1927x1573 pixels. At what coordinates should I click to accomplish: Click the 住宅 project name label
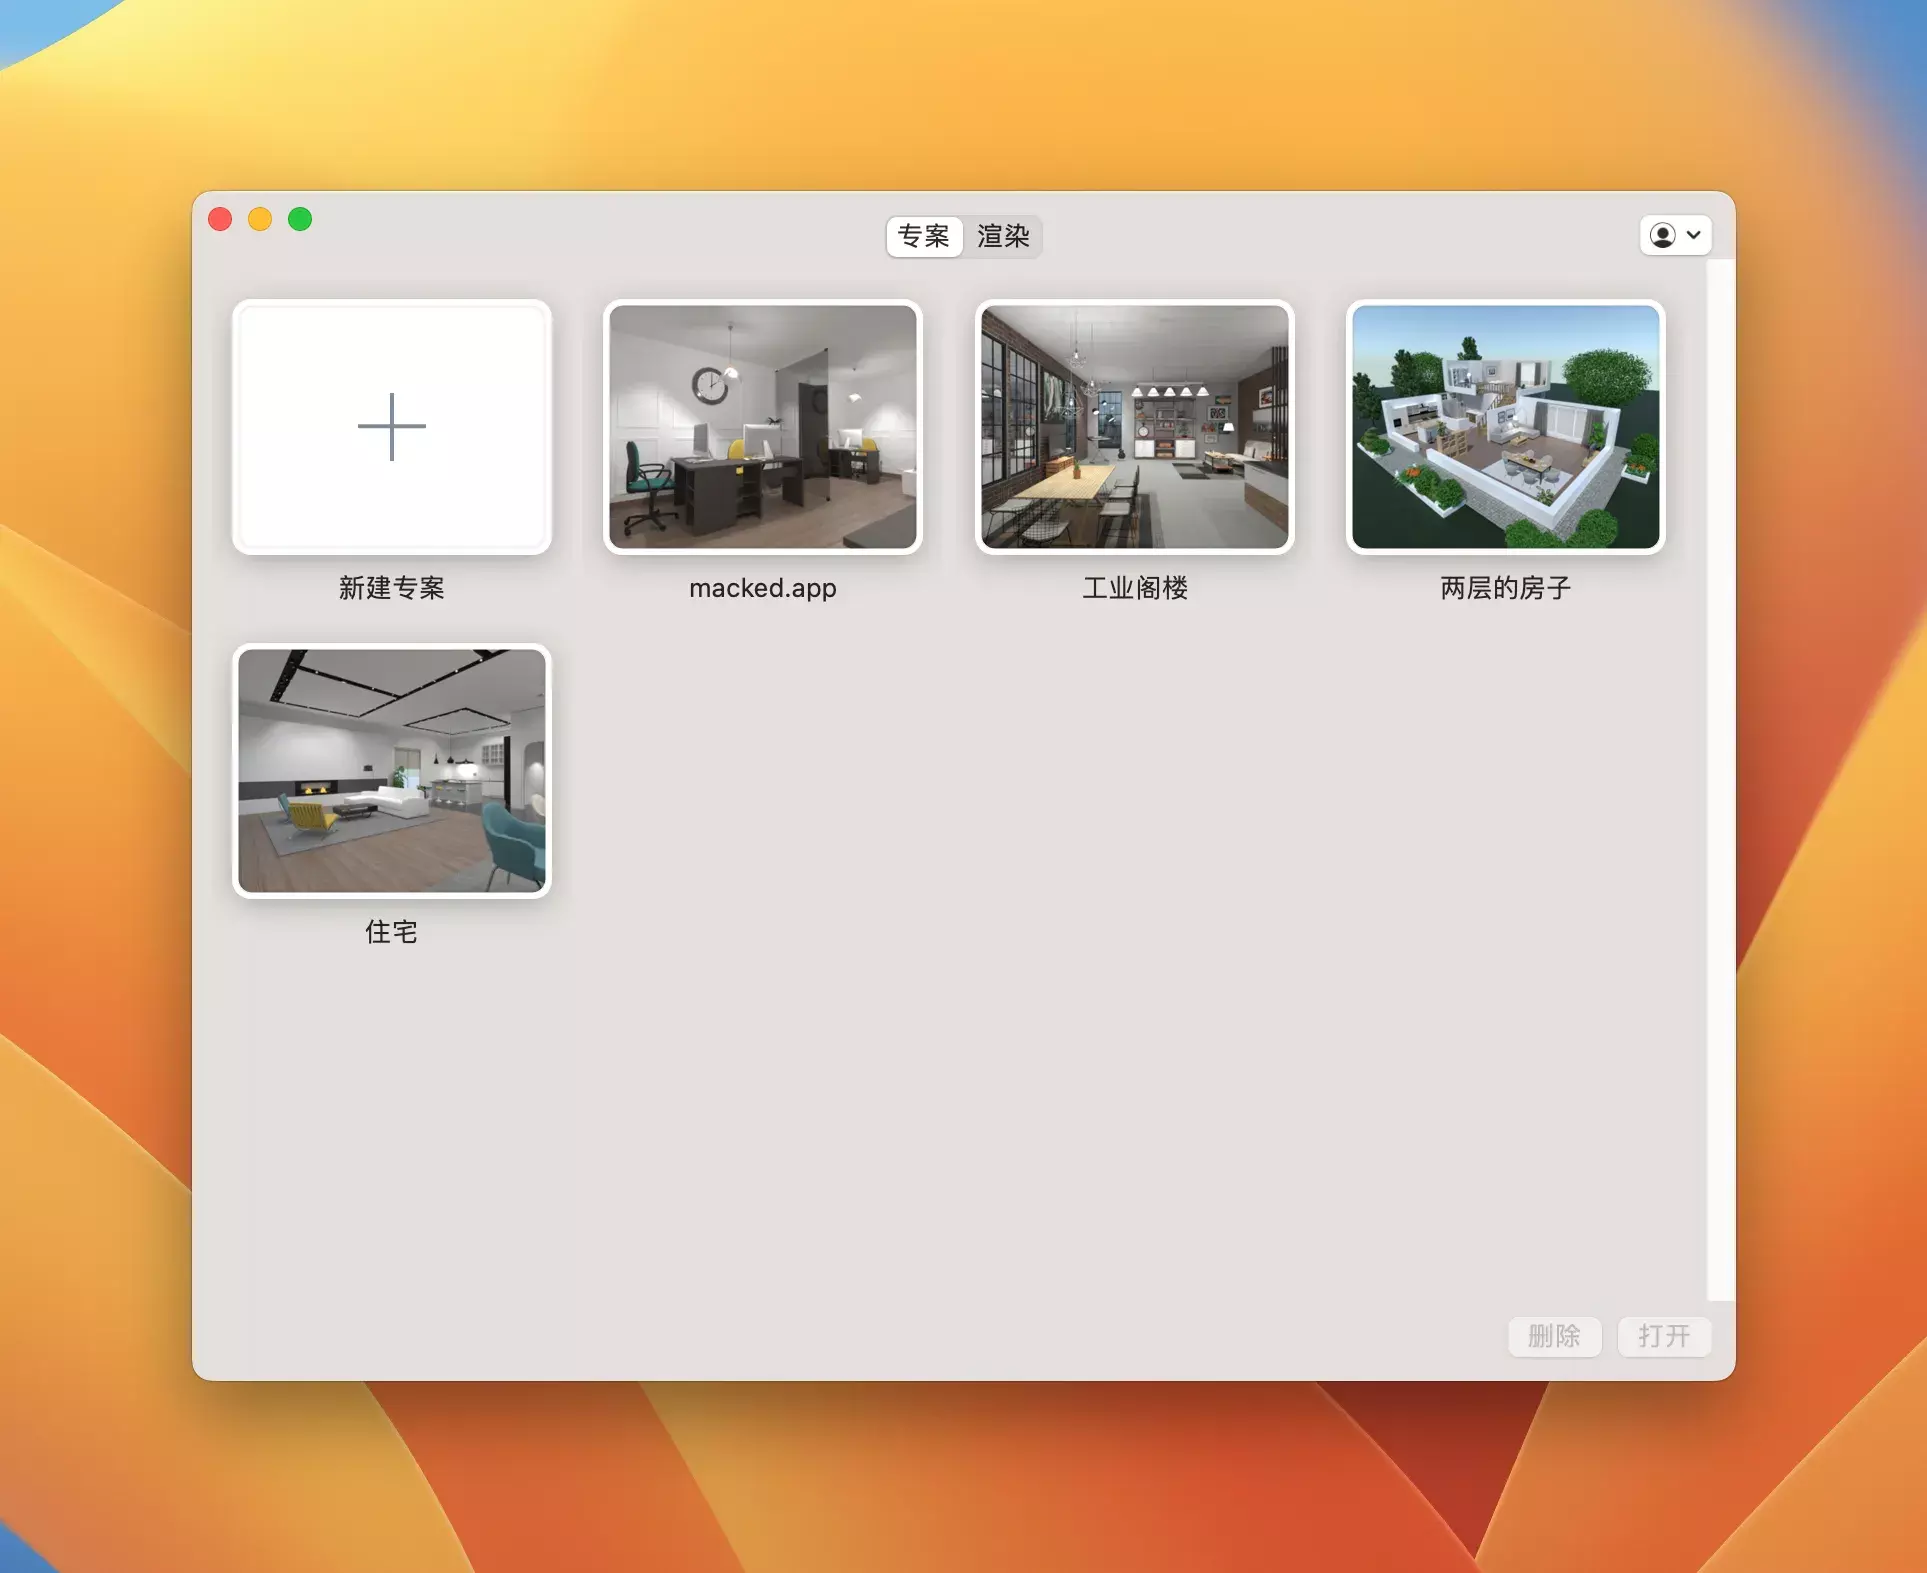pos(391,932)
